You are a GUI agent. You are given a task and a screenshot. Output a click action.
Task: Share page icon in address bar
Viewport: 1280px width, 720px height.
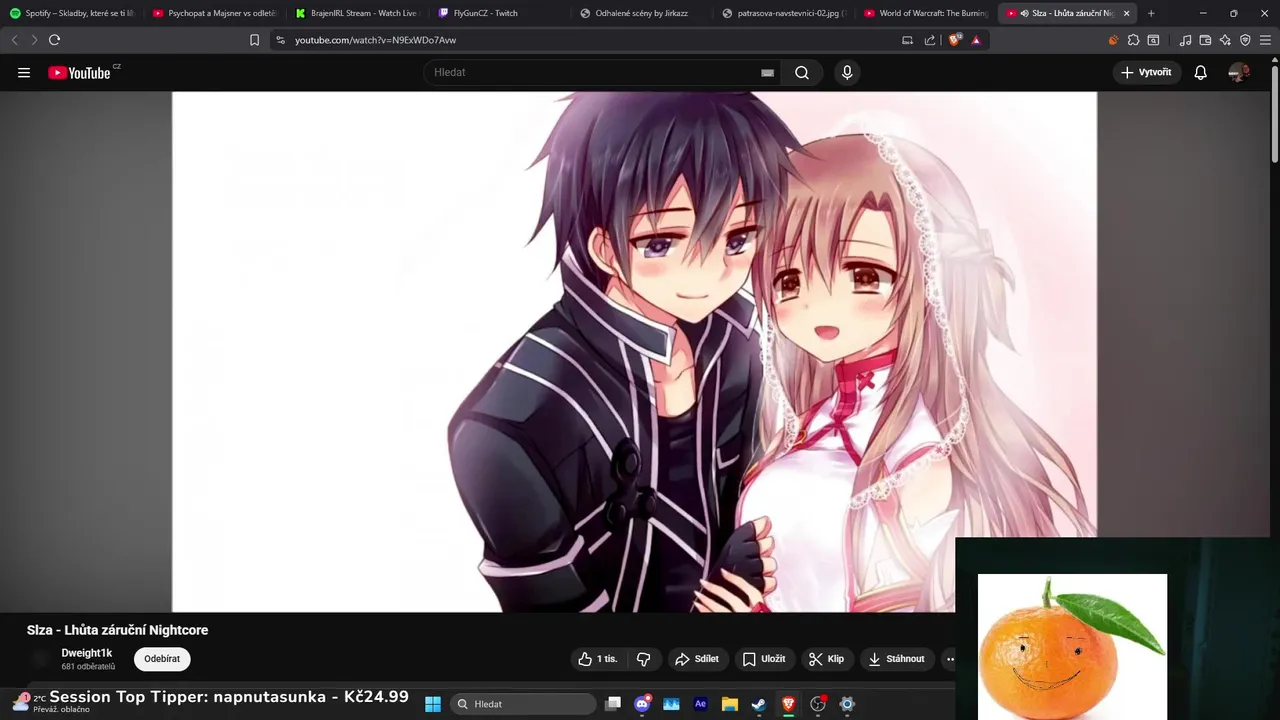click(x=930, y=40)
